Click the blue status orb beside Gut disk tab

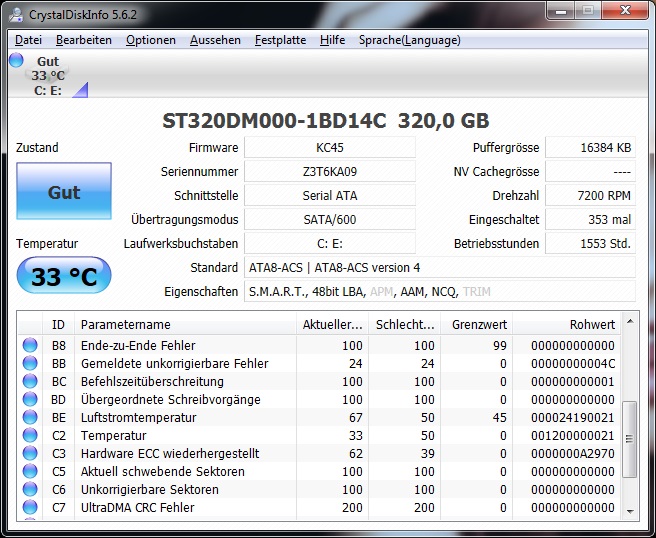point(16,60)
